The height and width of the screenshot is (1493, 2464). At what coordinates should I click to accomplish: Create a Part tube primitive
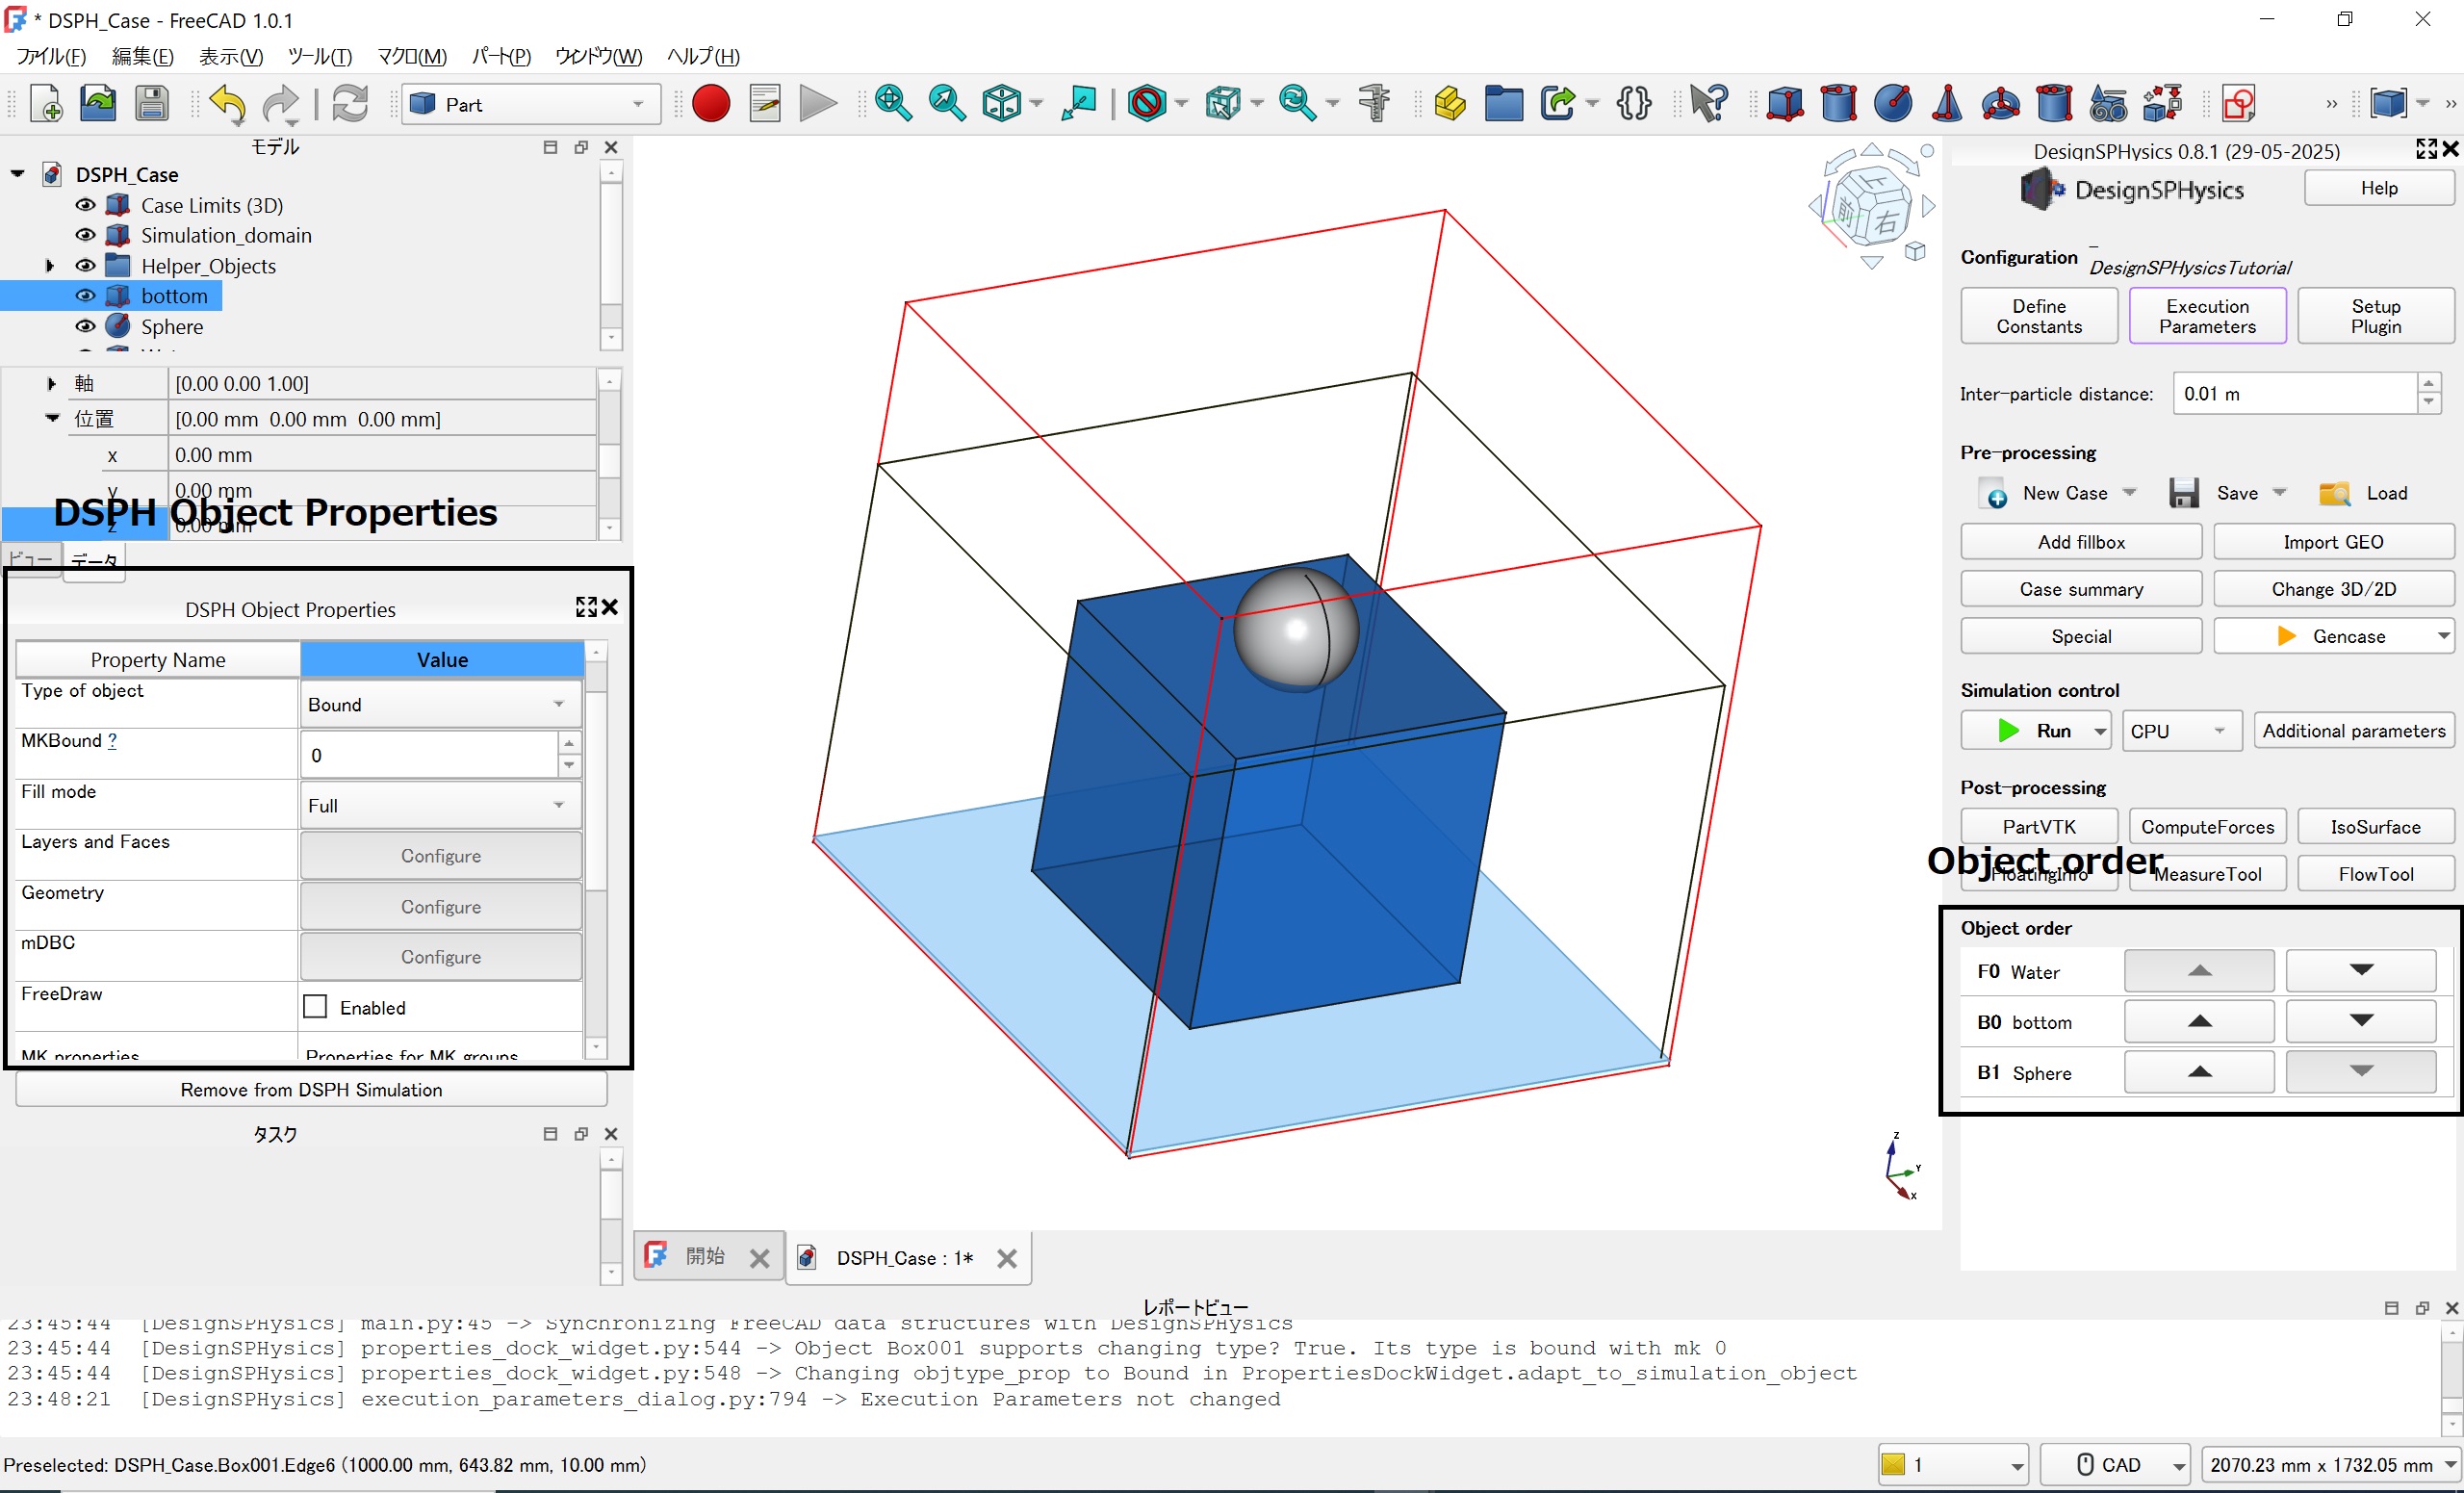point(2055,104)
